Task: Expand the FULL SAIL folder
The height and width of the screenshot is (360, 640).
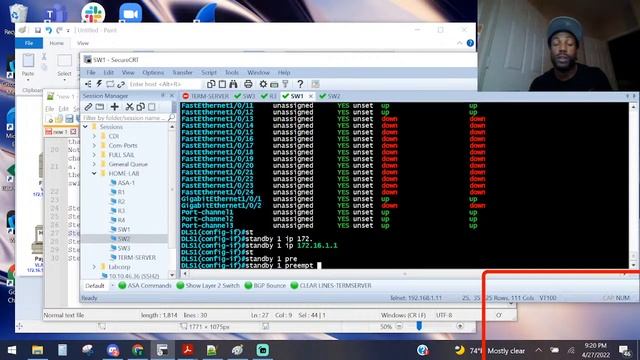Action: tap(94, 155)
